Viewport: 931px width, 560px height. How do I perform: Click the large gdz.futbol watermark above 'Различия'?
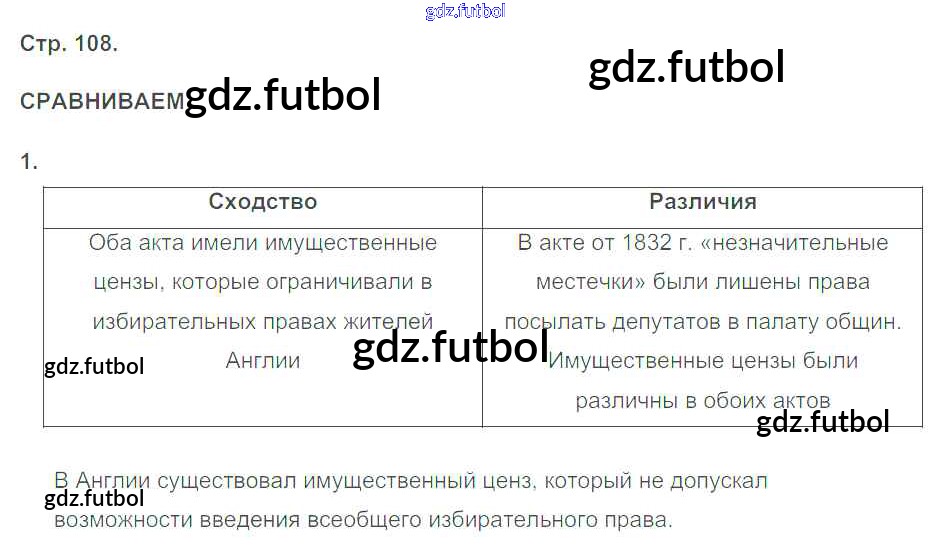point(686,68)
